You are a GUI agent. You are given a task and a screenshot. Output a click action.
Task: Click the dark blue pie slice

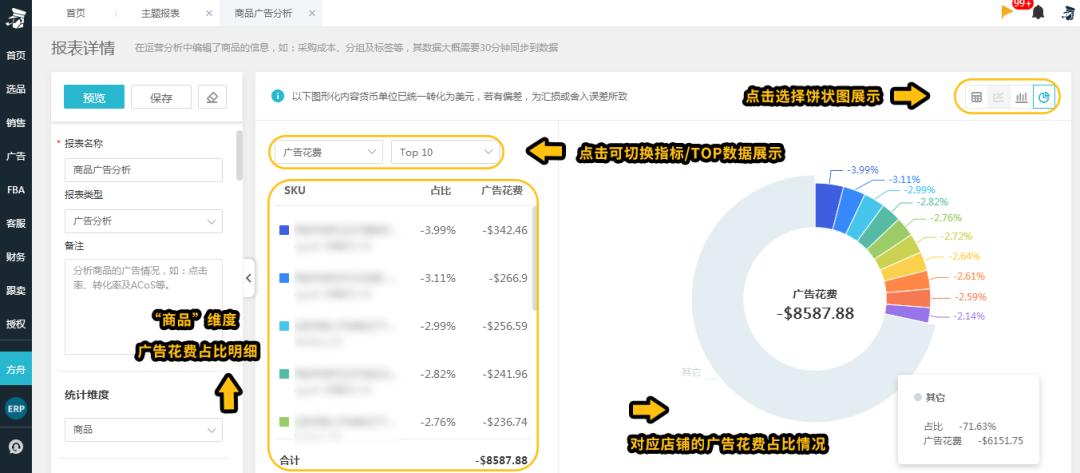[828, 205]
